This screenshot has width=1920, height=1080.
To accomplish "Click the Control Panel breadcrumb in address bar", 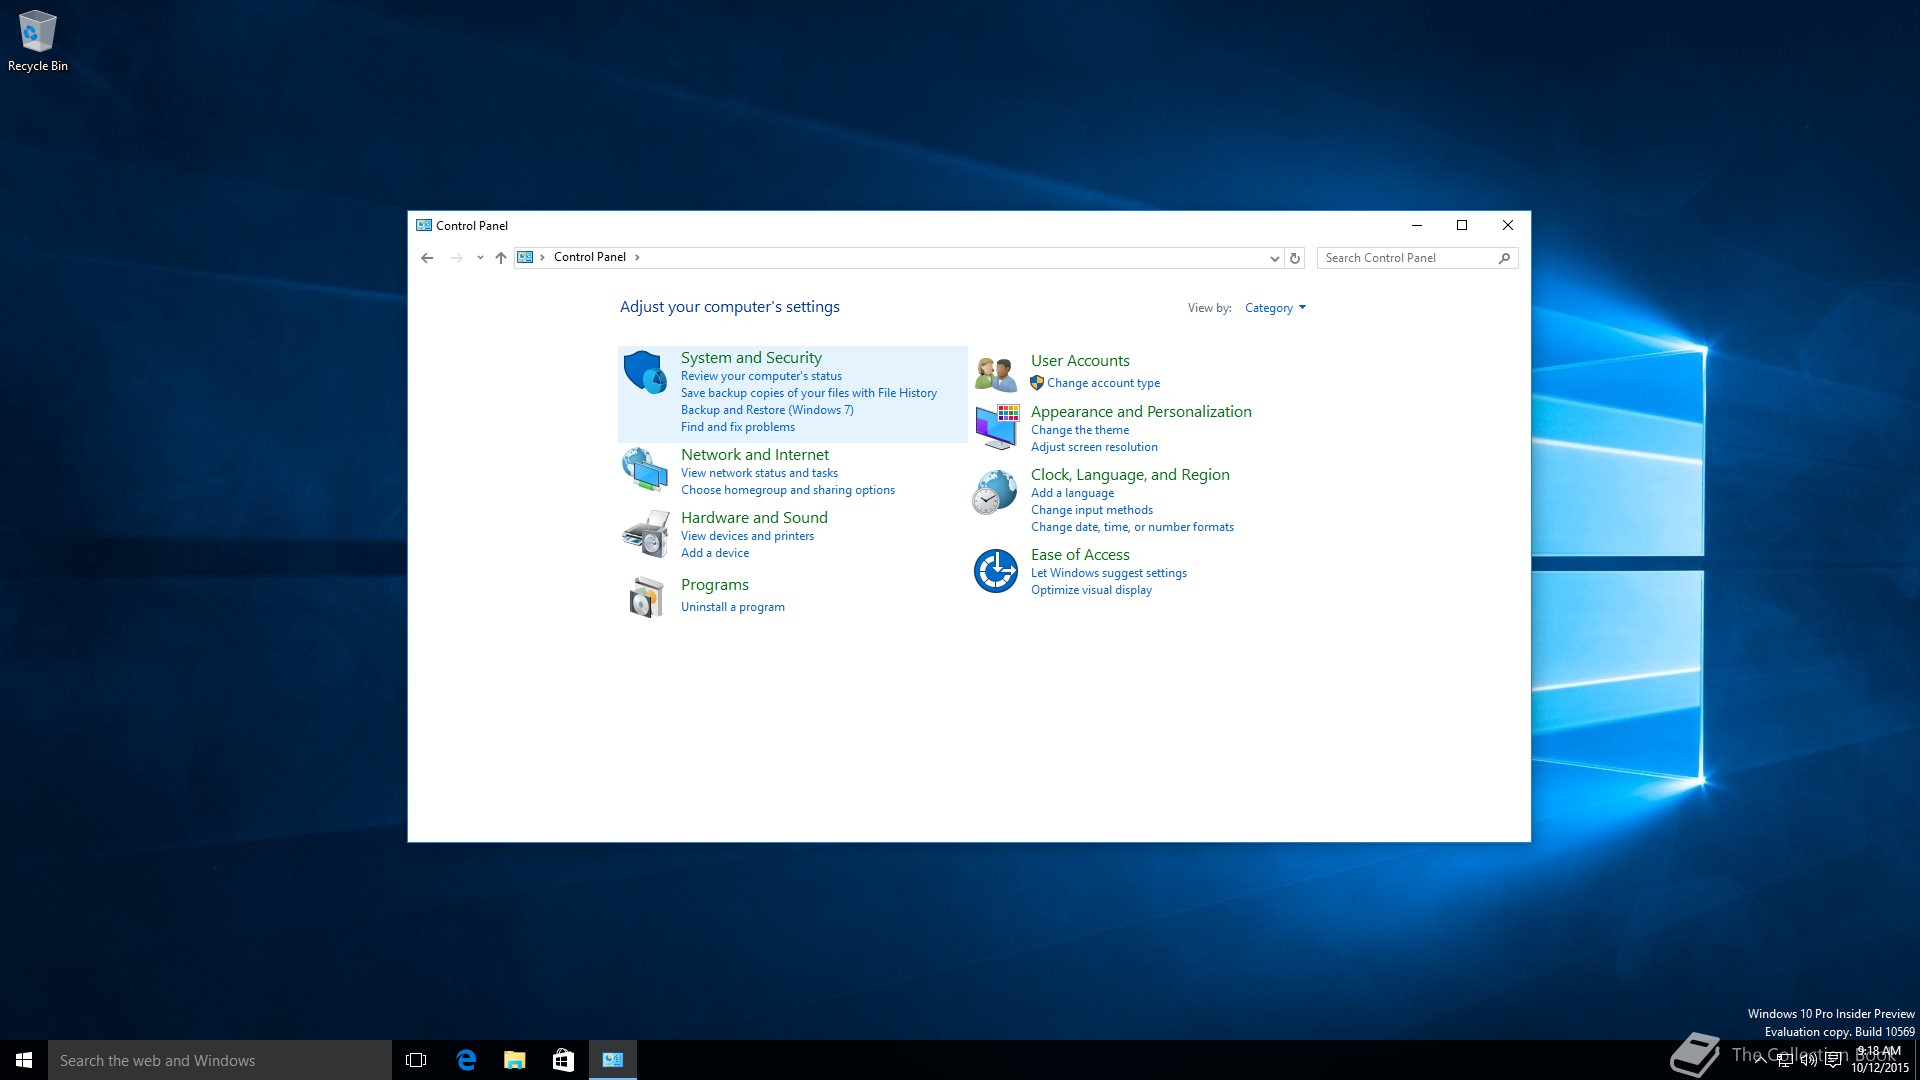I will (x=590, y=257).
